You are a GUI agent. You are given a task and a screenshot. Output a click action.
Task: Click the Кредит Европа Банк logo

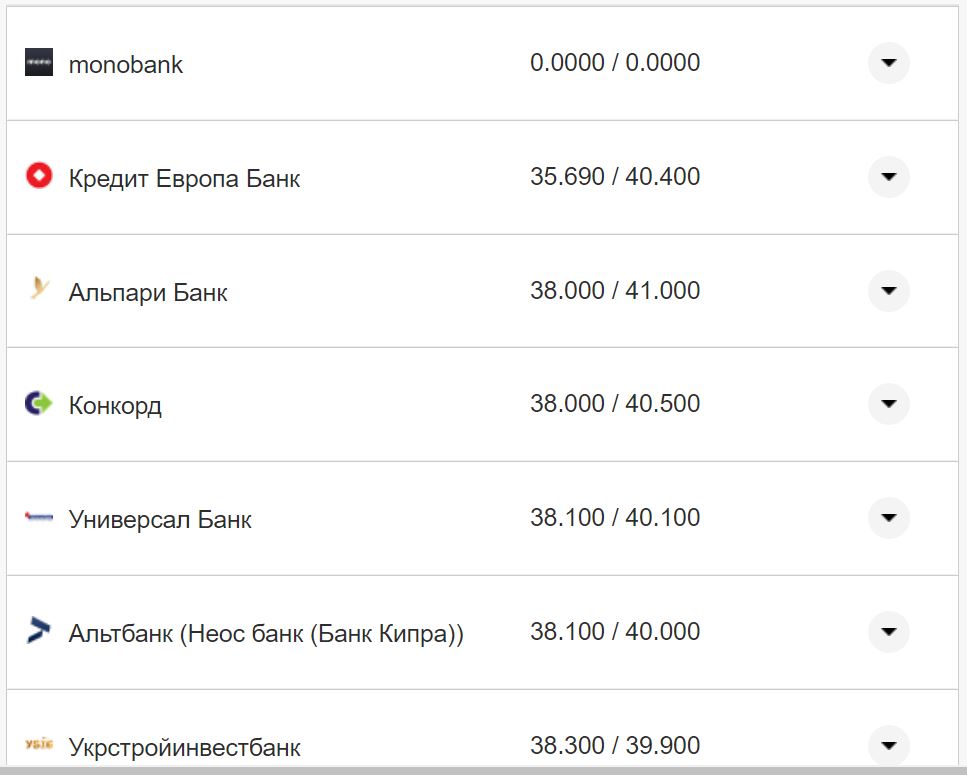[39, 177]
